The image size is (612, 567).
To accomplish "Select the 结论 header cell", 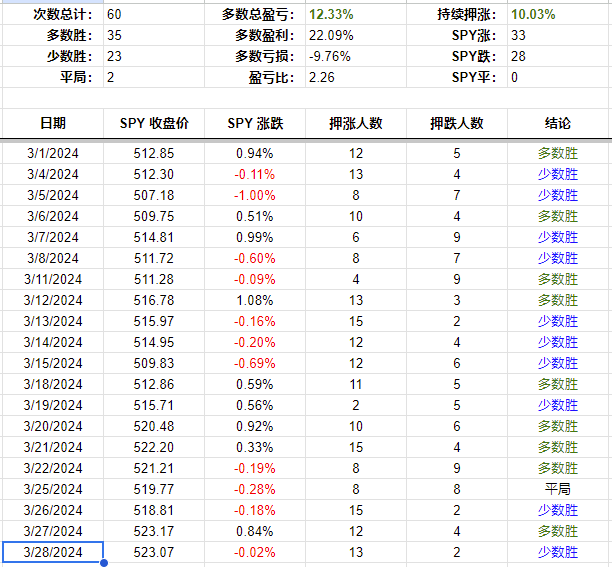I will tap(558, 123).
